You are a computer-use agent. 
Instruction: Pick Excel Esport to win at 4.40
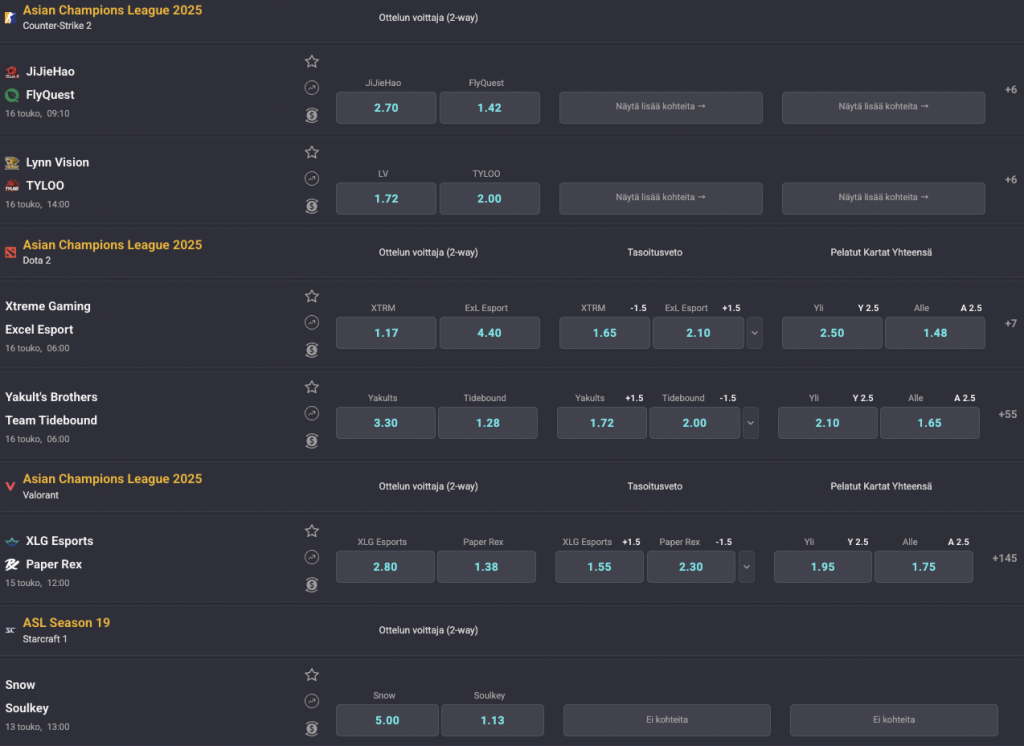(x=489, y=332)
